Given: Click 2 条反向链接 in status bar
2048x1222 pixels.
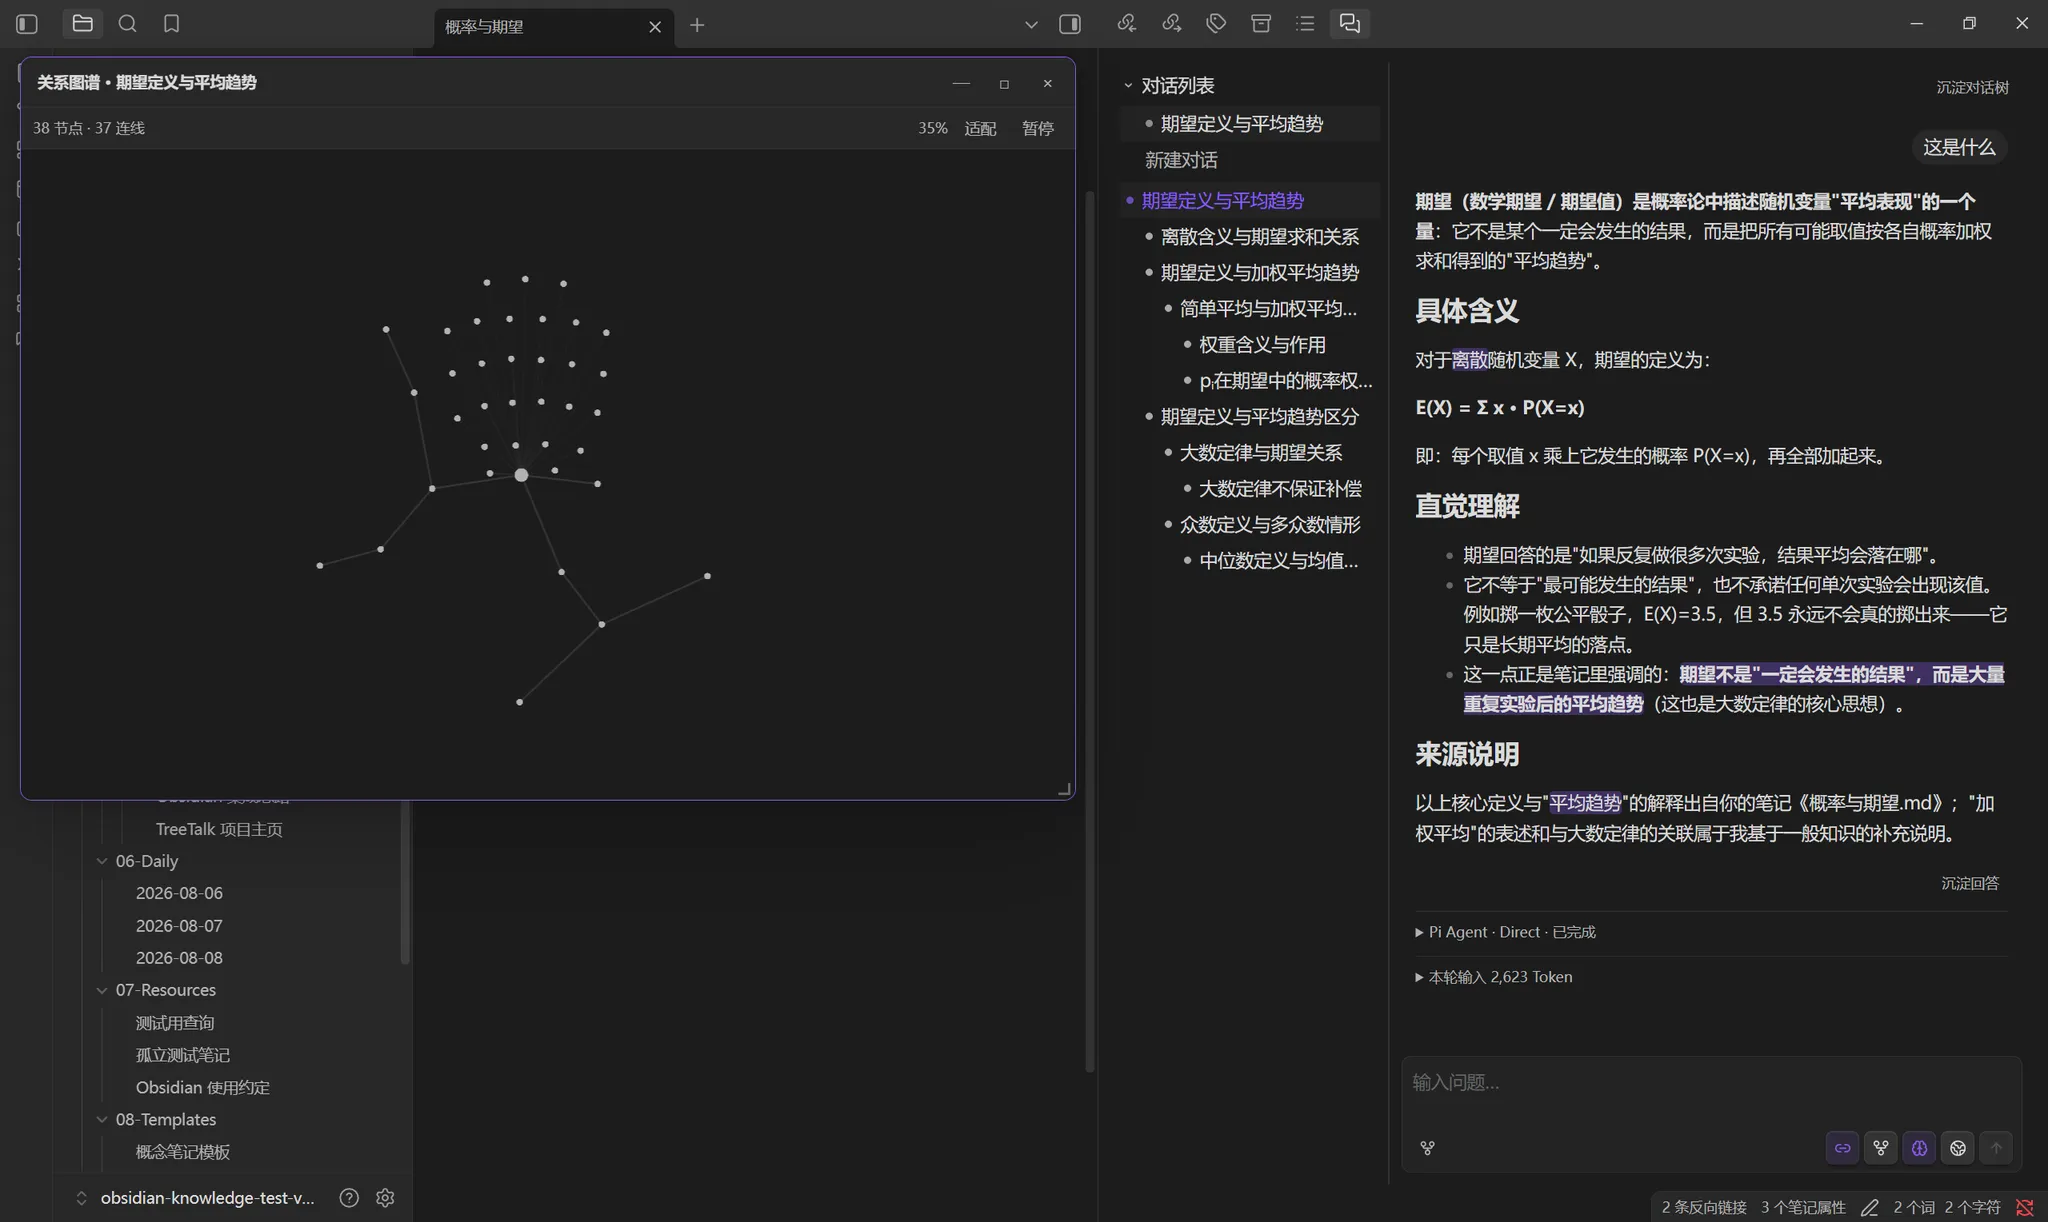Looking at the screenshot, I should 1704,1208.
